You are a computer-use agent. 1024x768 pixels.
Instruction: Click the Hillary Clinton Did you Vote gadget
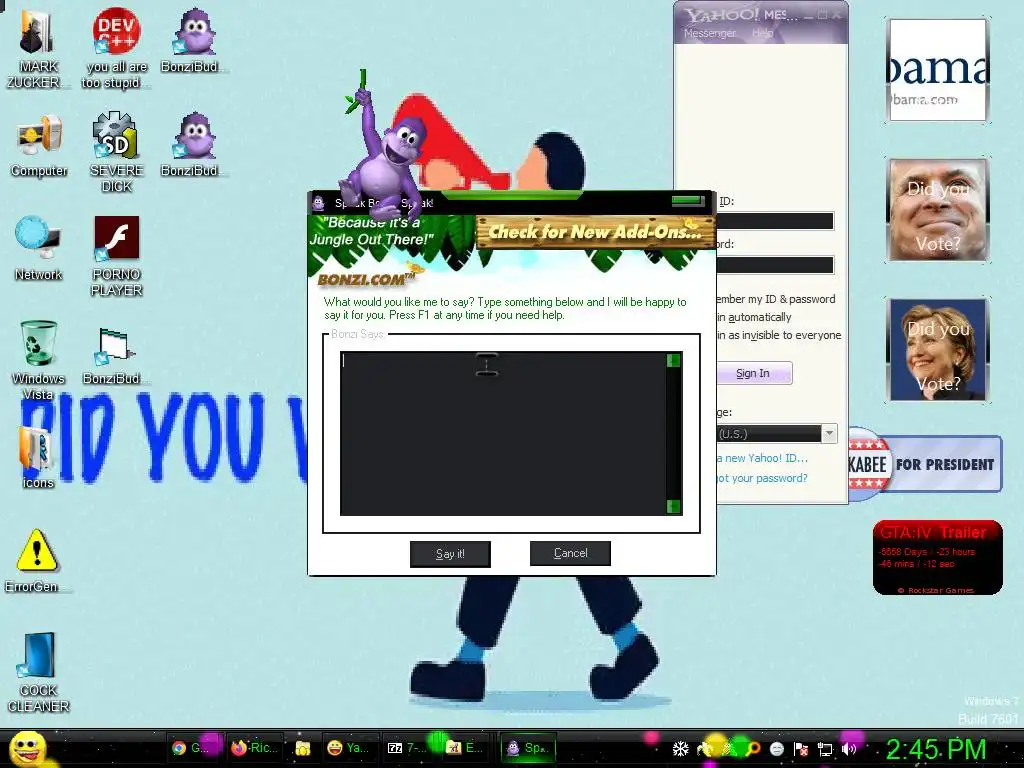(938, 349)
